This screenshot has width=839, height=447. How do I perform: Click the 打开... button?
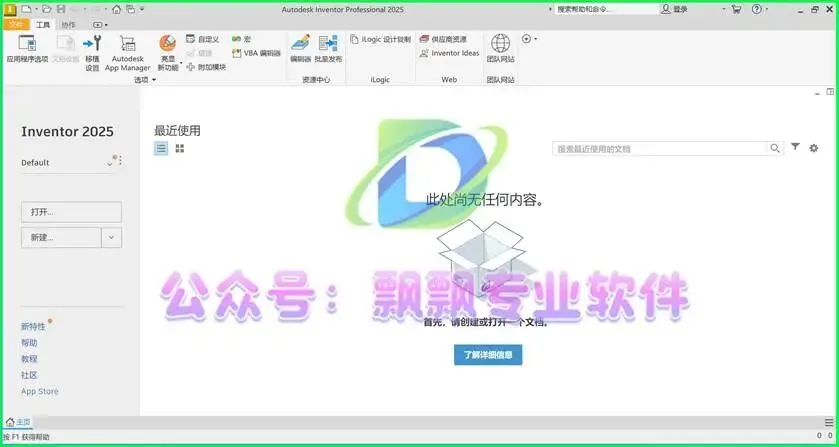tap(71, 212)
